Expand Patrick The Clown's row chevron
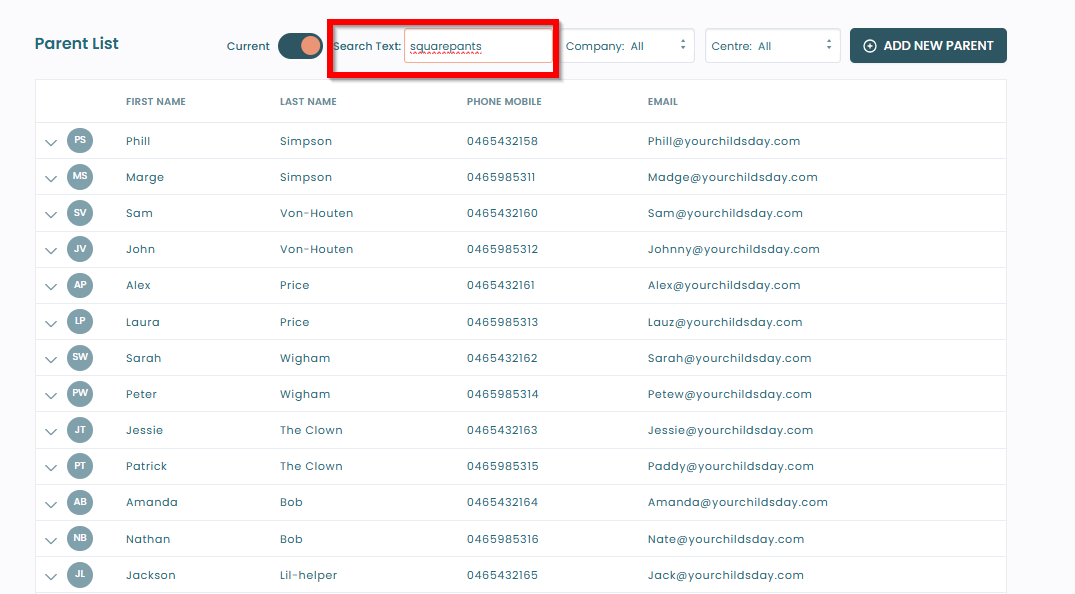 (x=51, y=468)
